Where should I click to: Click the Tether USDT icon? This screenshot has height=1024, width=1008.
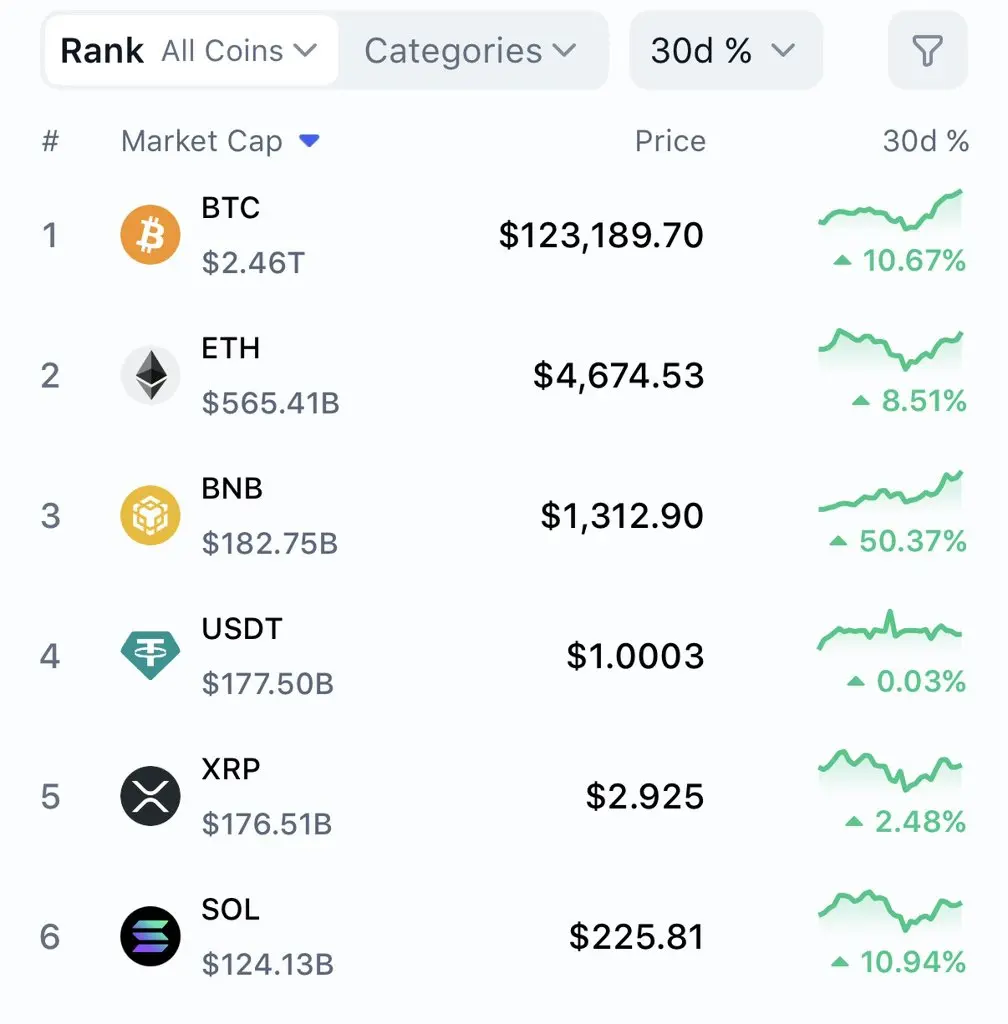tap(150, 655)
